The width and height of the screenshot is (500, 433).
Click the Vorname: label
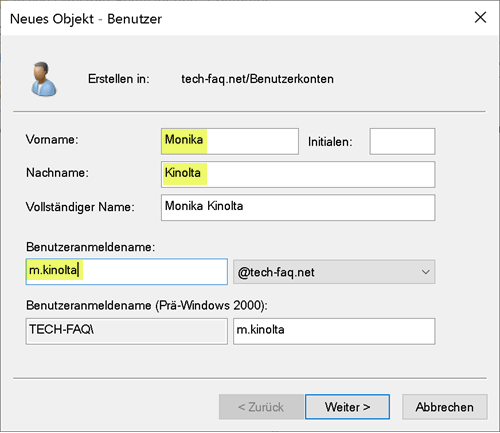[52, 139]
